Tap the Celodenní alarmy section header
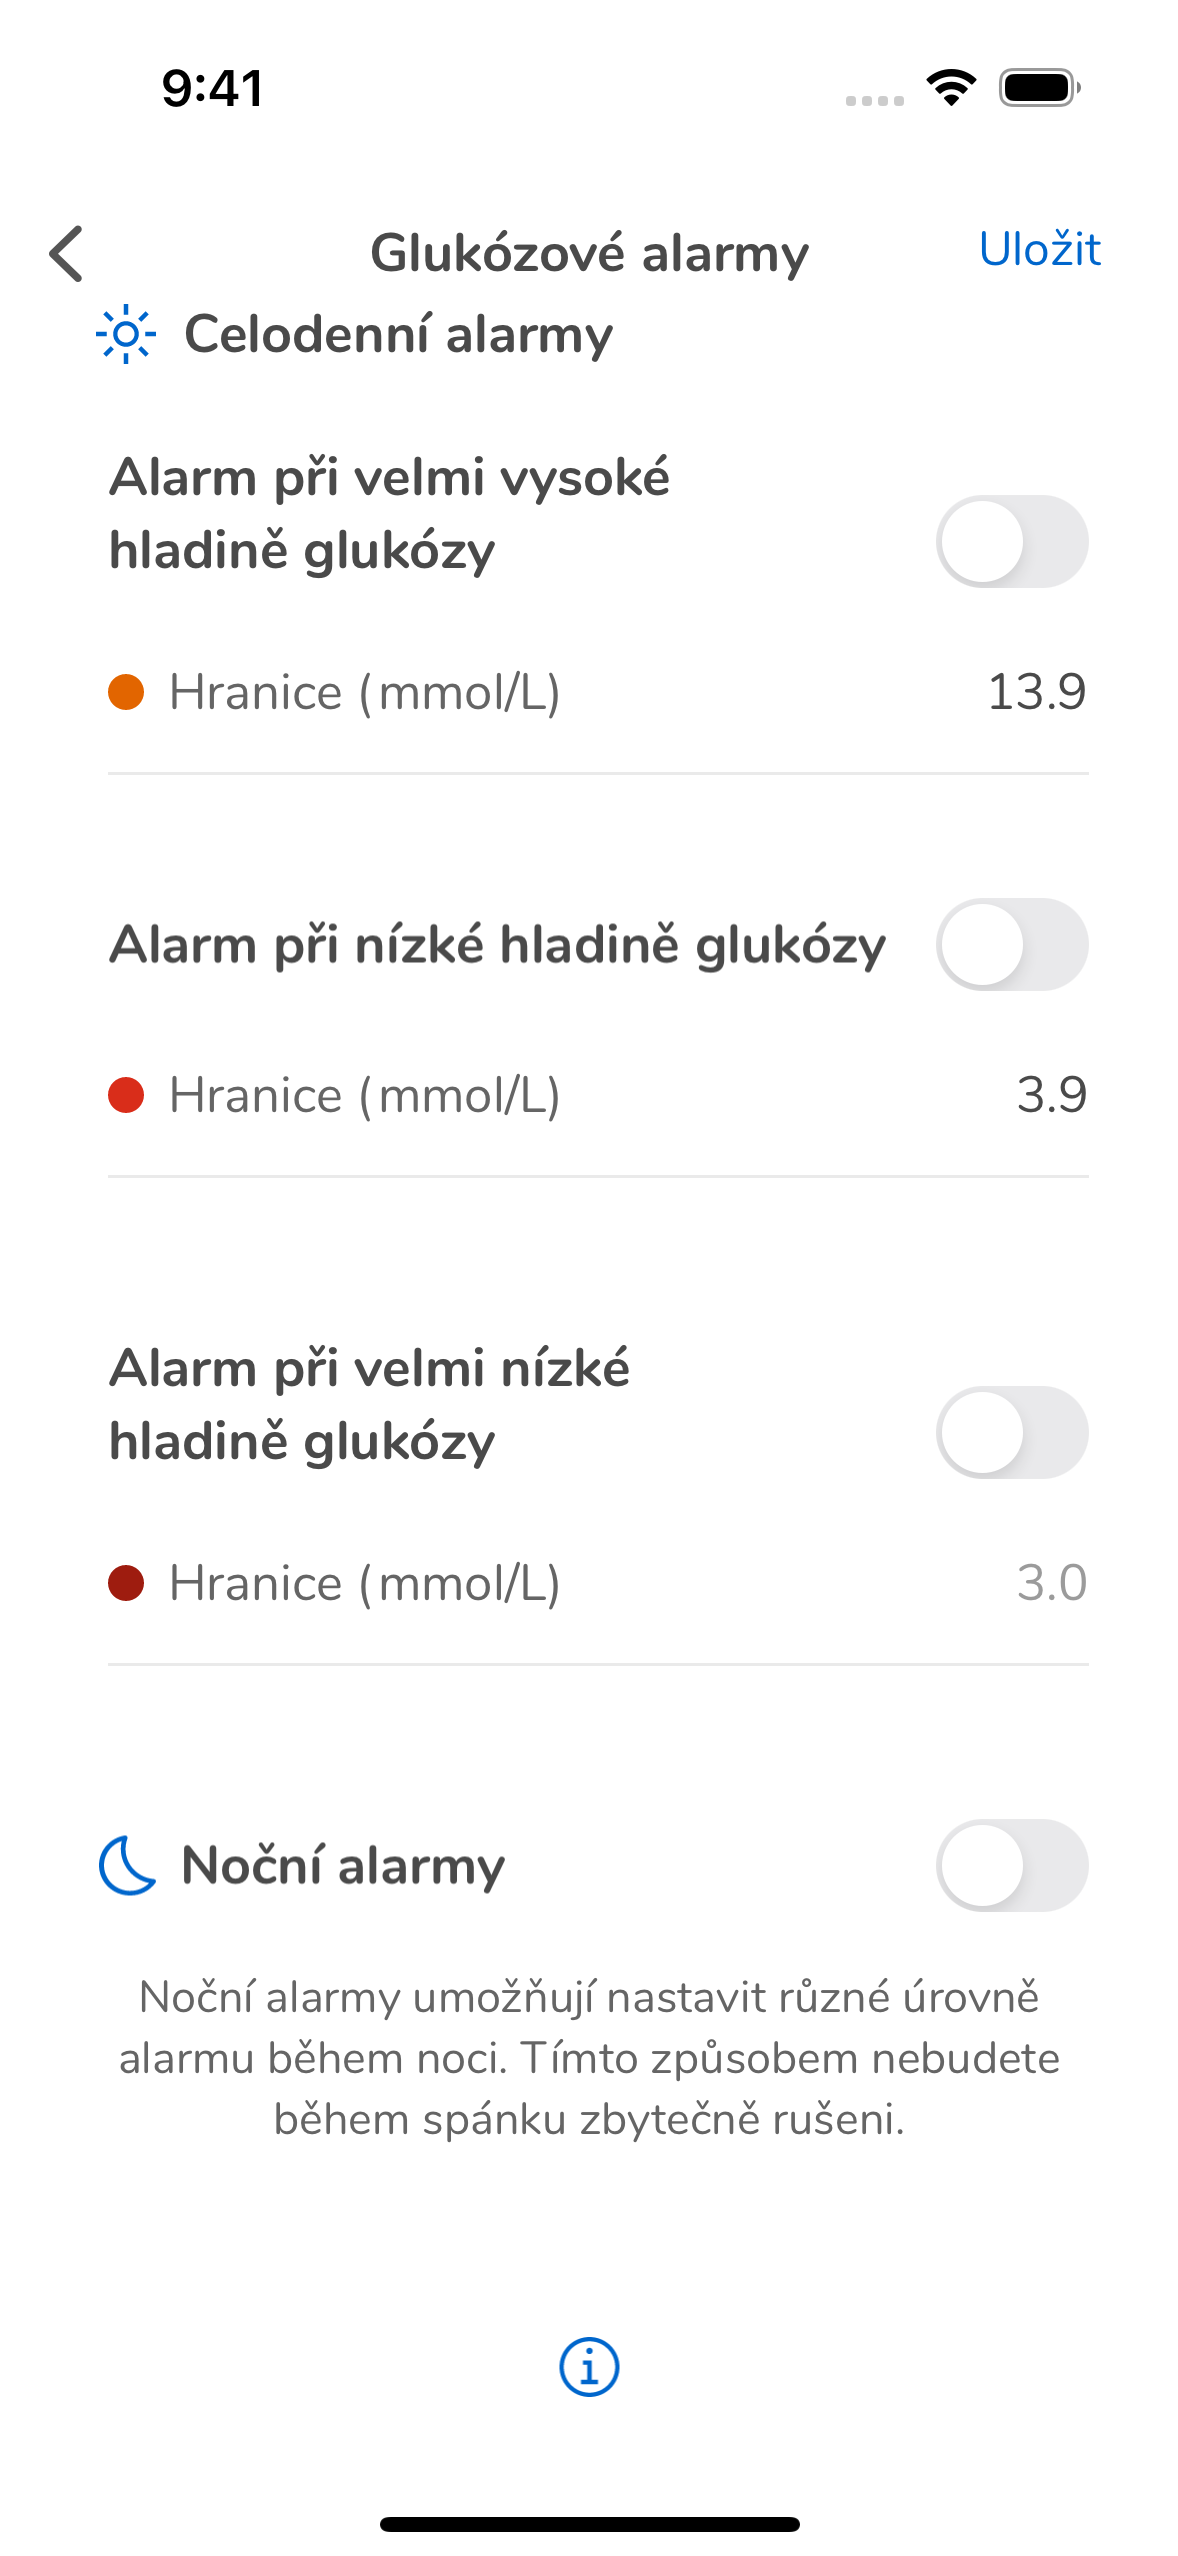1178x2556 pixels. point(398,334)
